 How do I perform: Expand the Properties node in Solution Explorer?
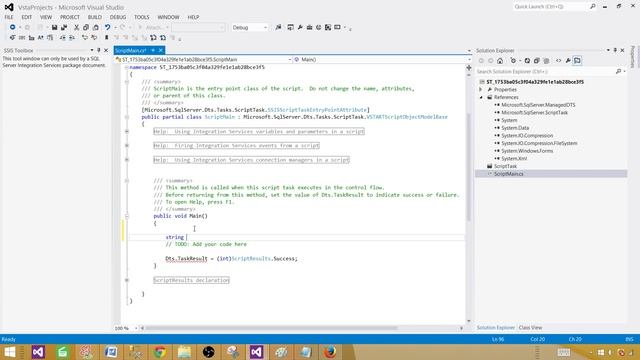pyautogui.click(x=481, y=89)
